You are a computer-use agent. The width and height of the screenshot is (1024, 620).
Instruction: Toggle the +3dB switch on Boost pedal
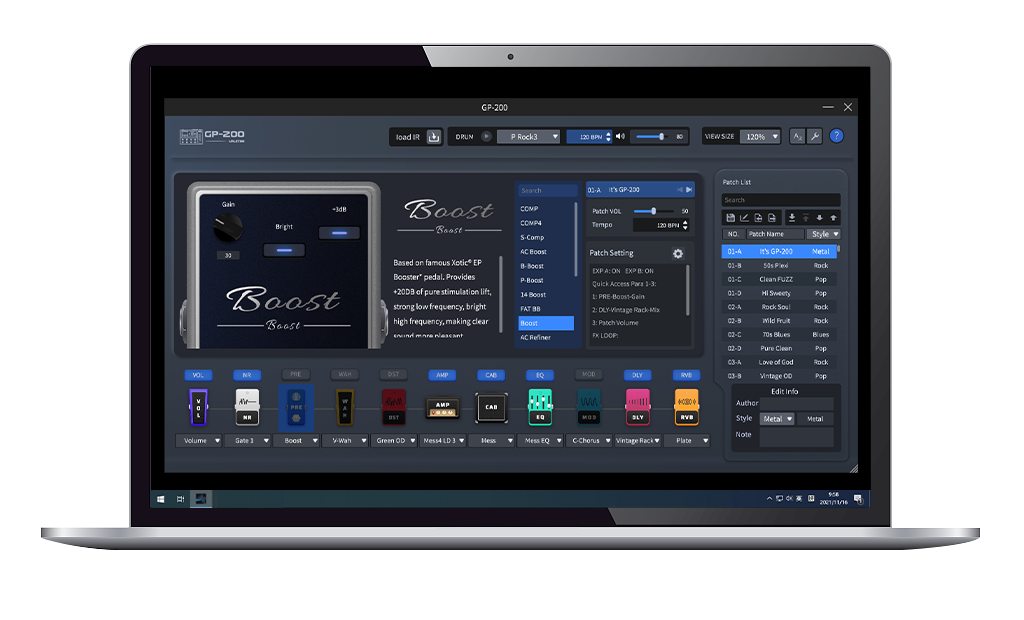[338, 233]
